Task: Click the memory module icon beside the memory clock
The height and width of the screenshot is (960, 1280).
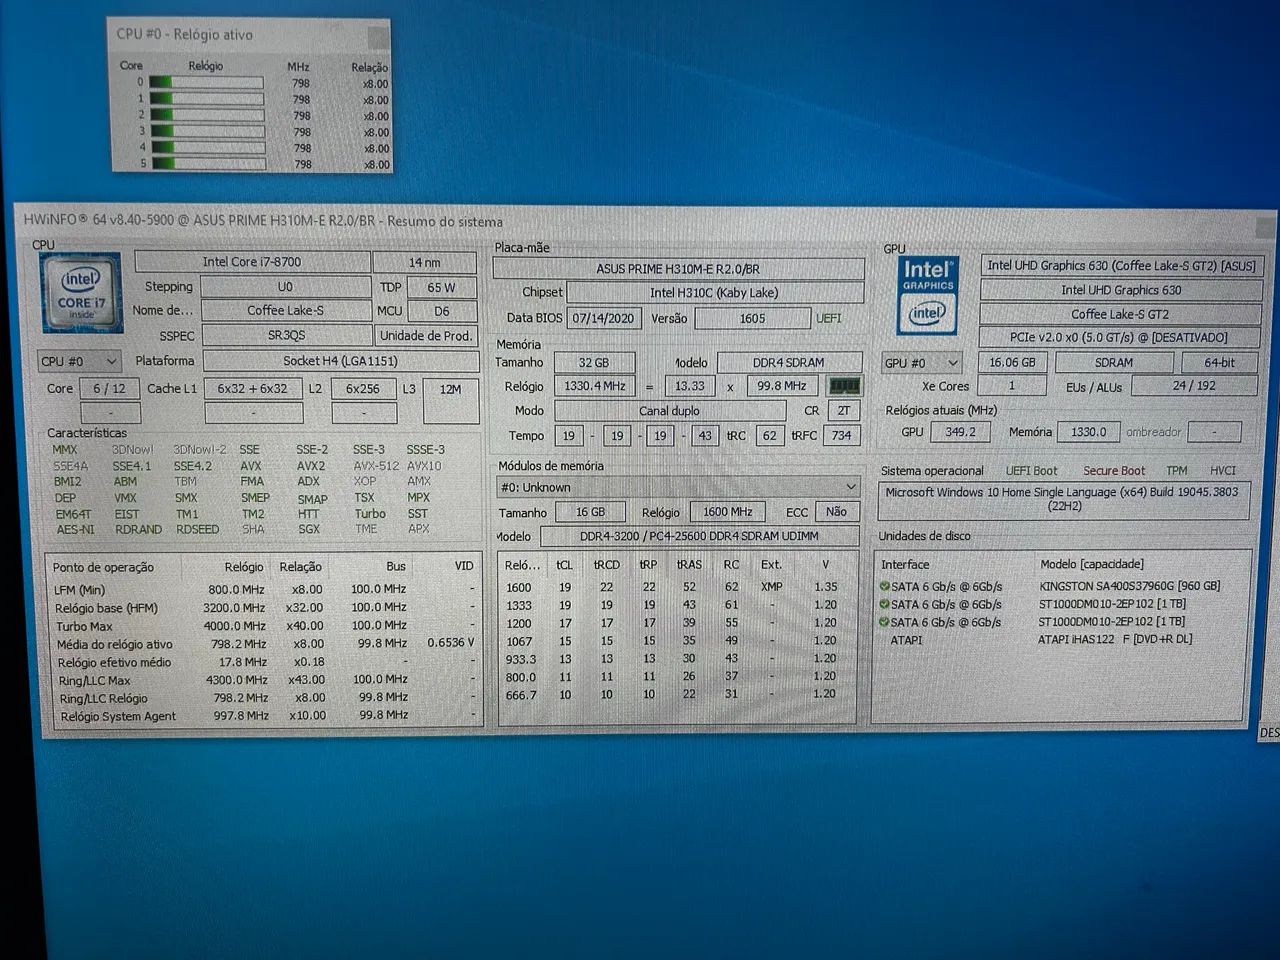Action: click(x=845, y=386)
